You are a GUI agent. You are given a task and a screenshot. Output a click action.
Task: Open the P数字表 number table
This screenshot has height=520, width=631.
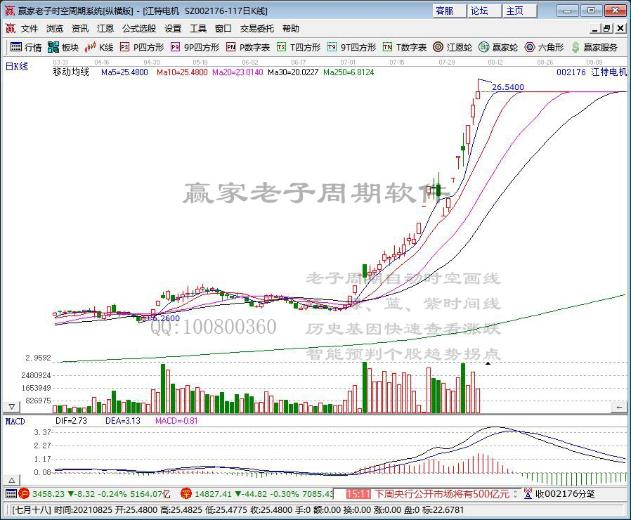(x=231, y=47)
